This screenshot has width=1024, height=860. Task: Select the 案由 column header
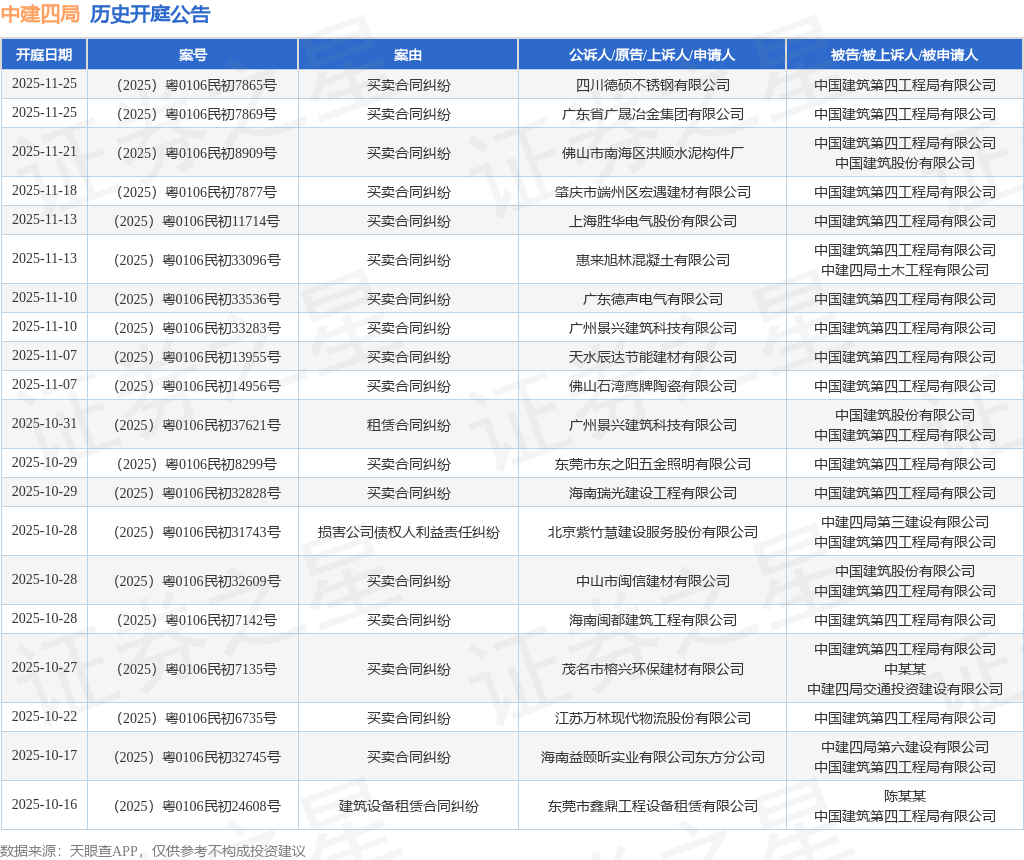[x=408, y=55]
